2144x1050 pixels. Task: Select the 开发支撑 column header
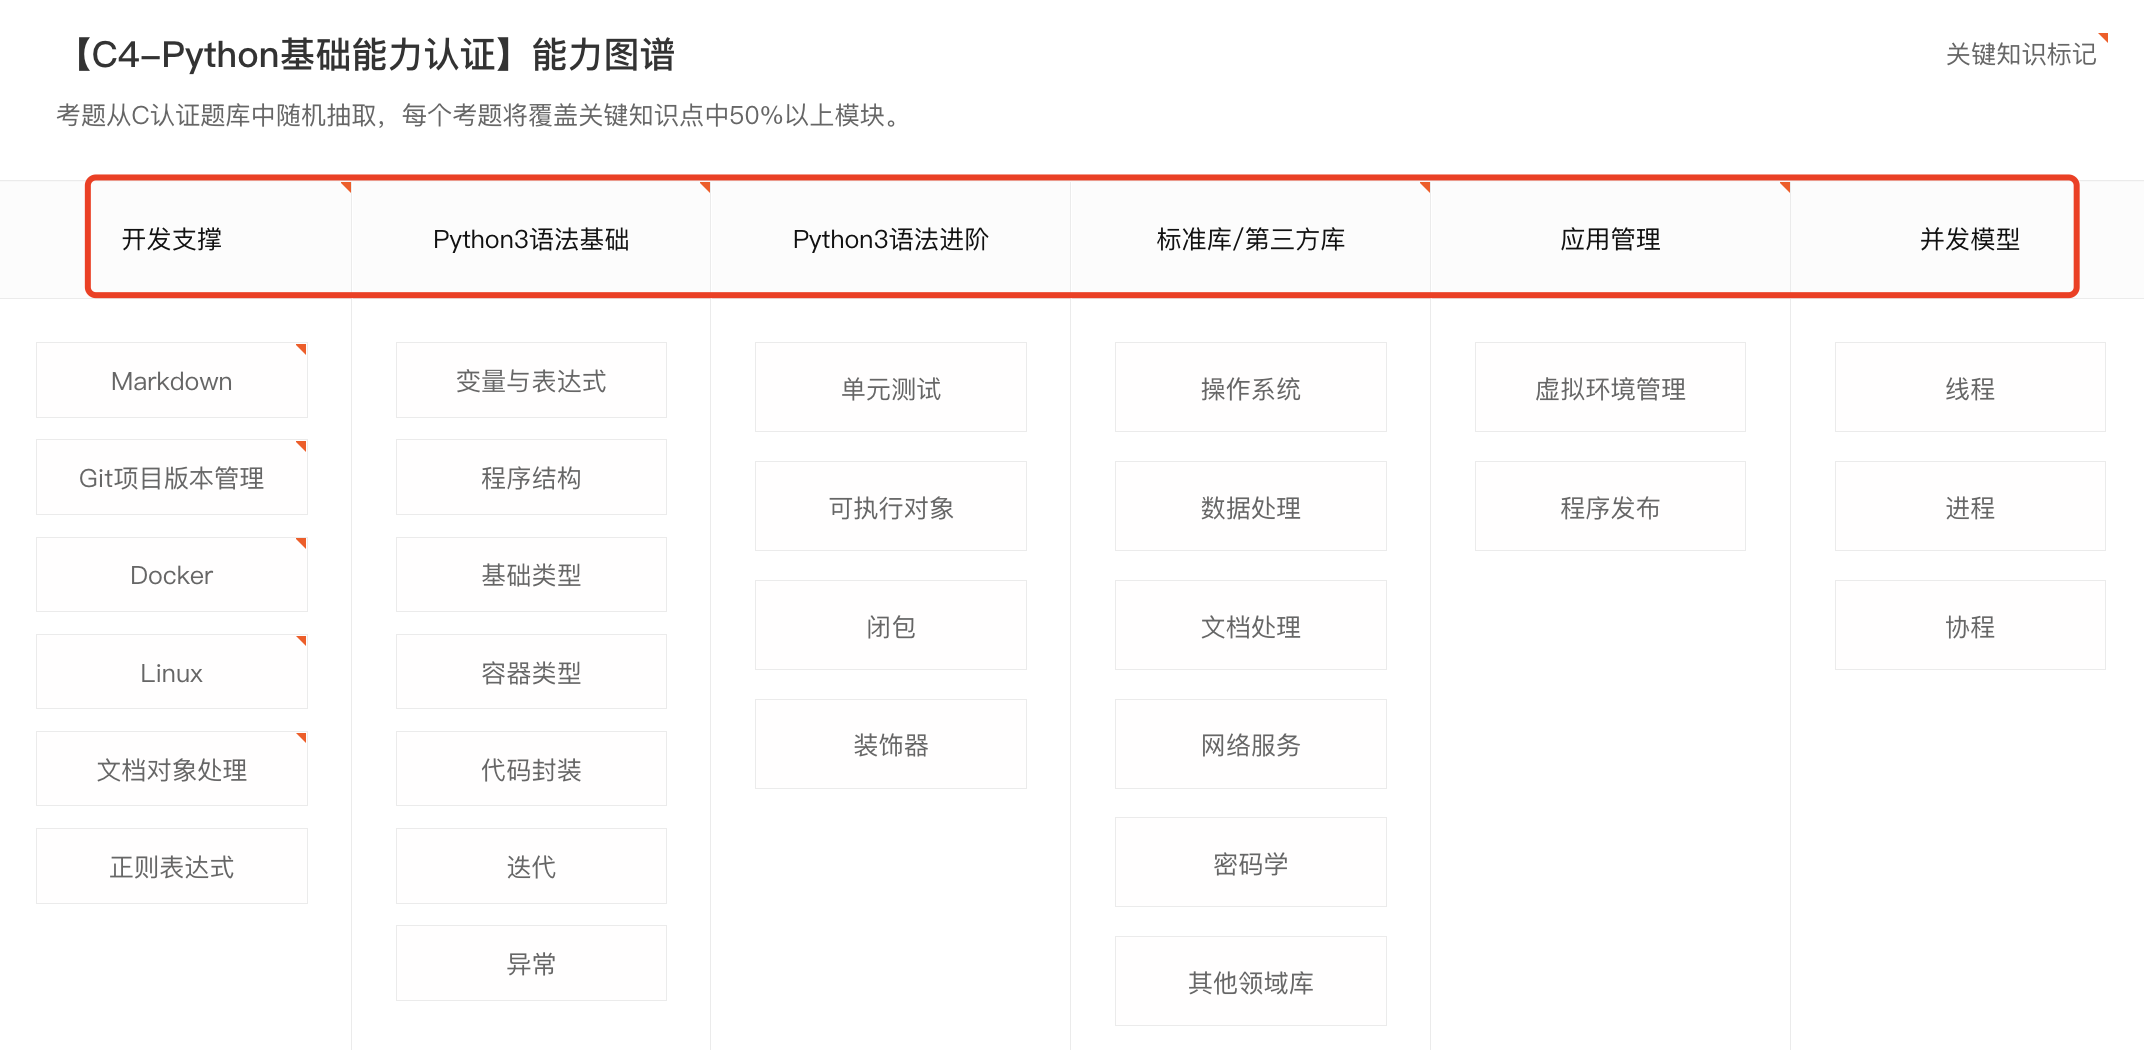pos(172,239)
